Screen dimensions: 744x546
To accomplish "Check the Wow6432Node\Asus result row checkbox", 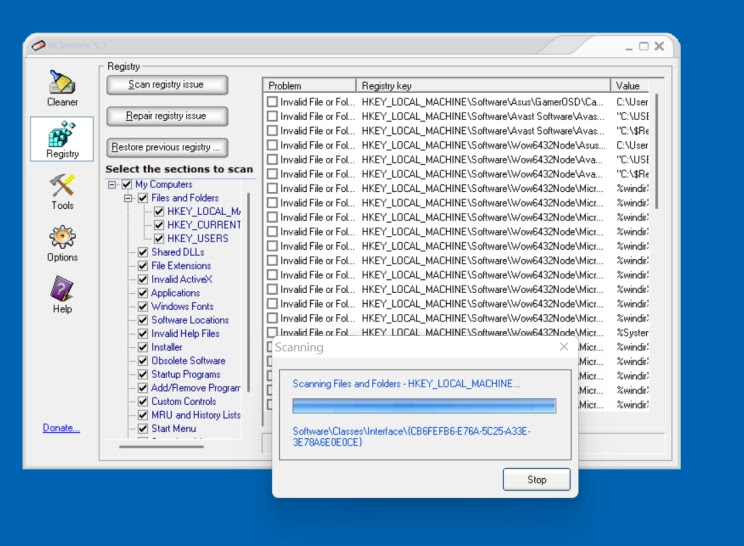I will pos(272,145).
